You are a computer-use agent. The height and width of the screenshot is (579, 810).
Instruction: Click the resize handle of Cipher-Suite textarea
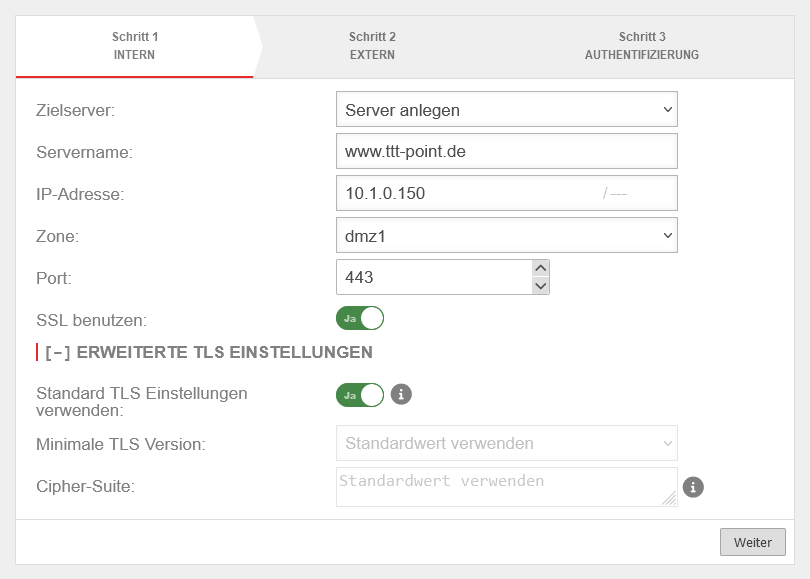(670, 499)
